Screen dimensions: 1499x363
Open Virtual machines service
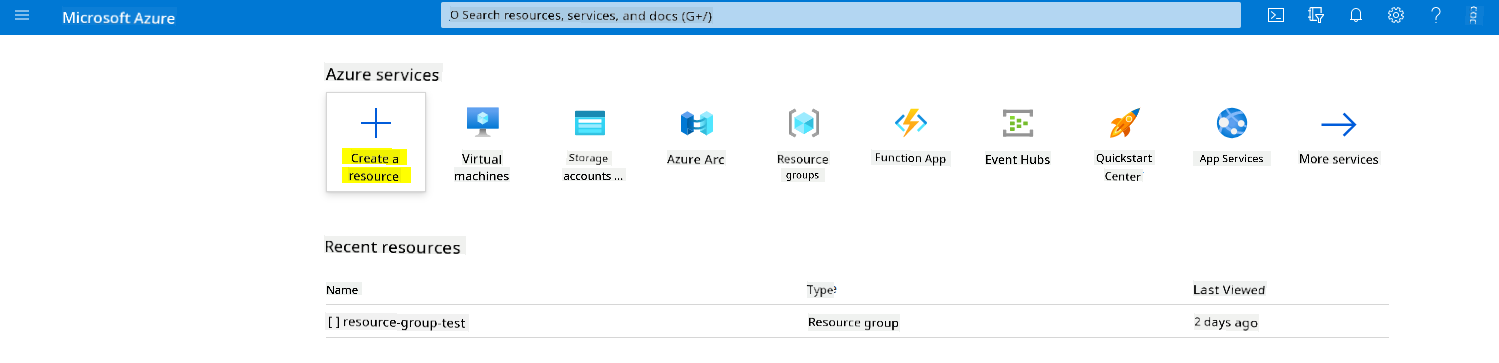tap(482, 144)
